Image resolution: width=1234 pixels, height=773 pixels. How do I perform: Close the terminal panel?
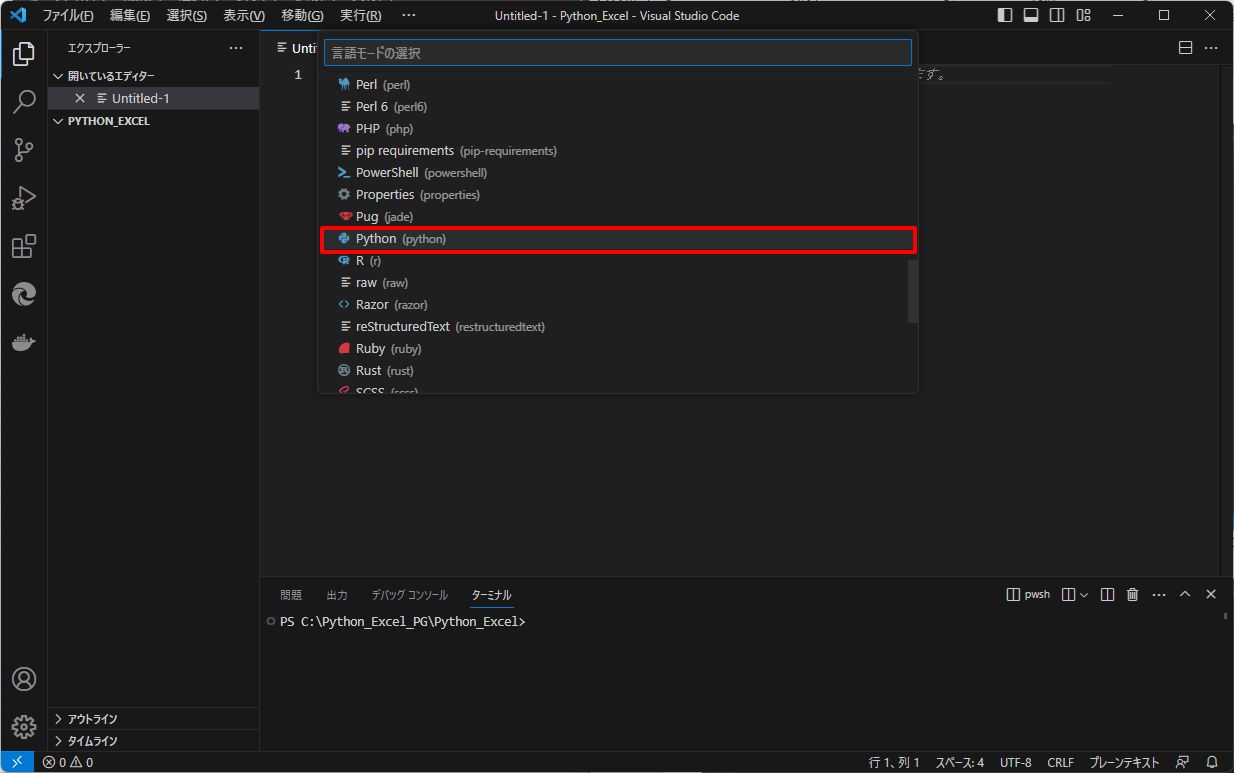pos(1211,594)
